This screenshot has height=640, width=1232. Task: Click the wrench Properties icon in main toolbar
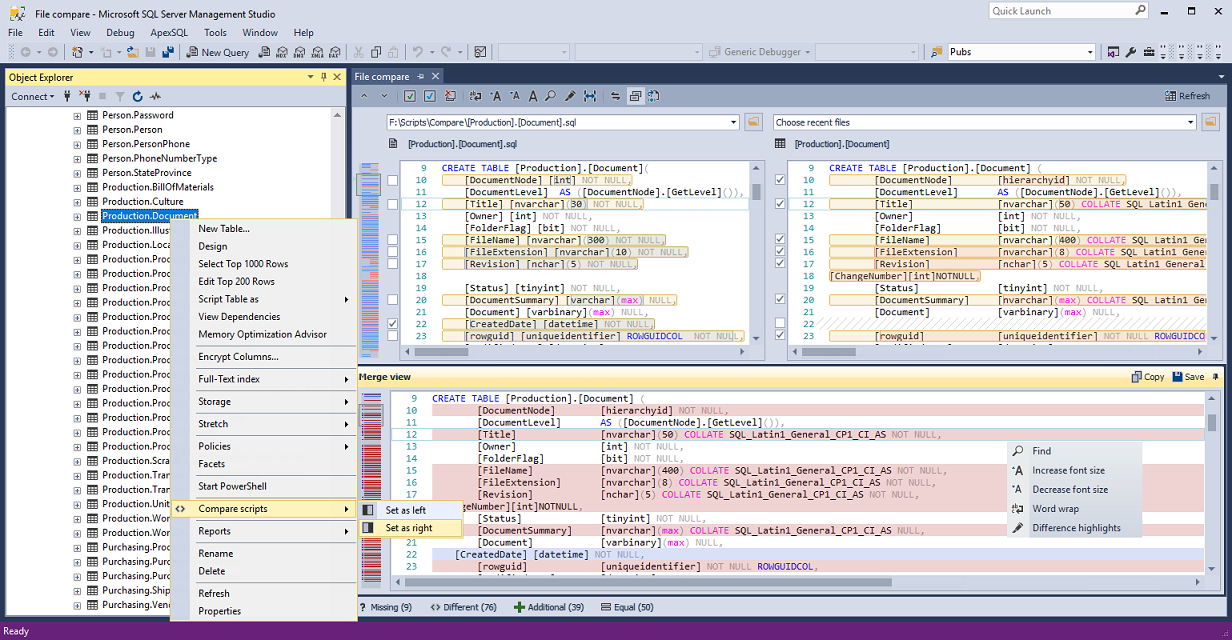pos(1131,52)
